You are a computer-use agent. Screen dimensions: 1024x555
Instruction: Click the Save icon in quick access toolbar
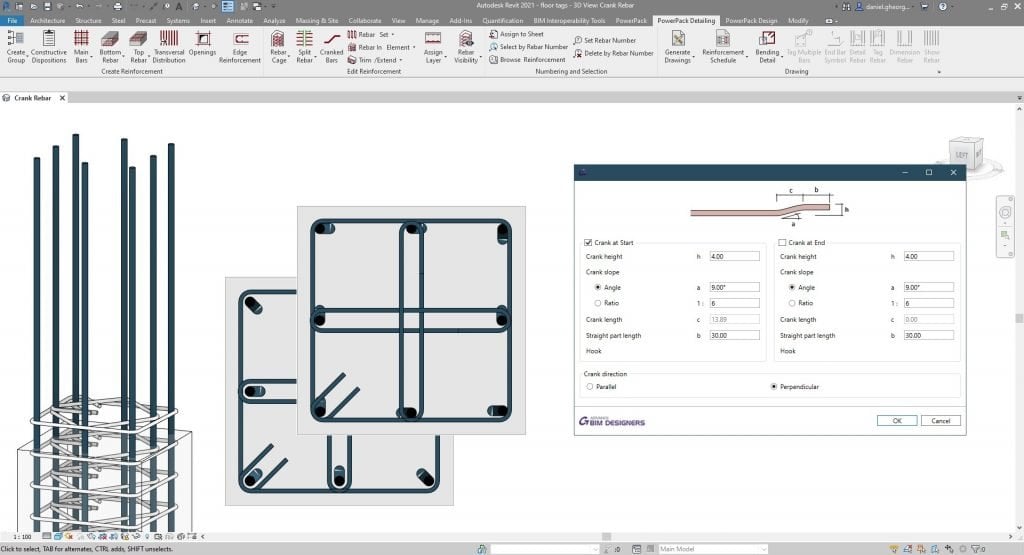47,7
